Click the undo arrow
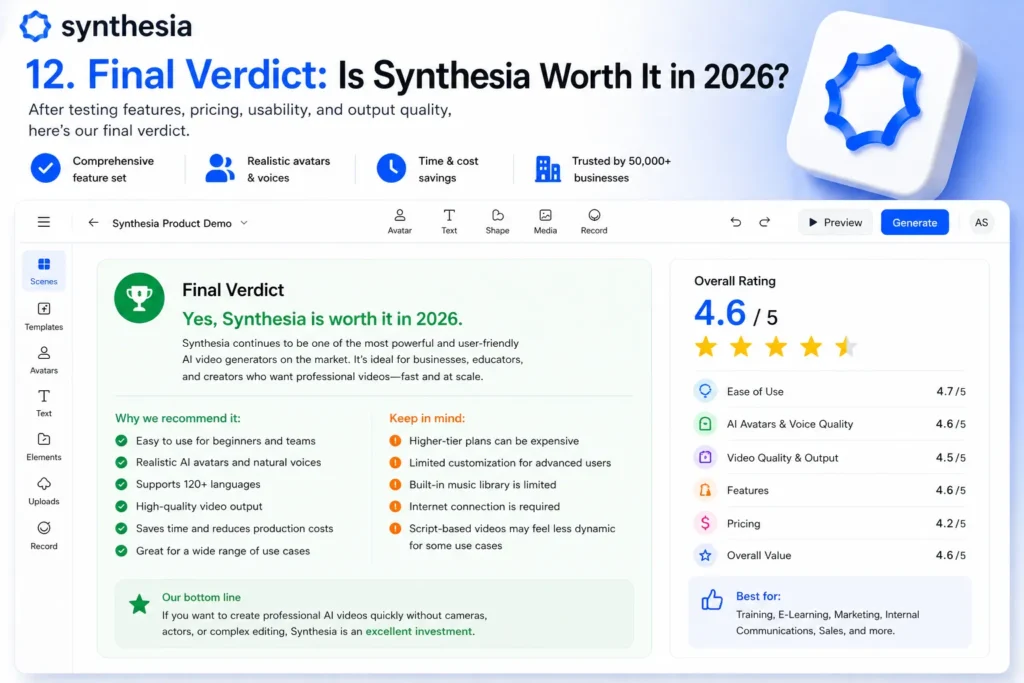The image size is (1024, 683). click(x=736, y=222)
